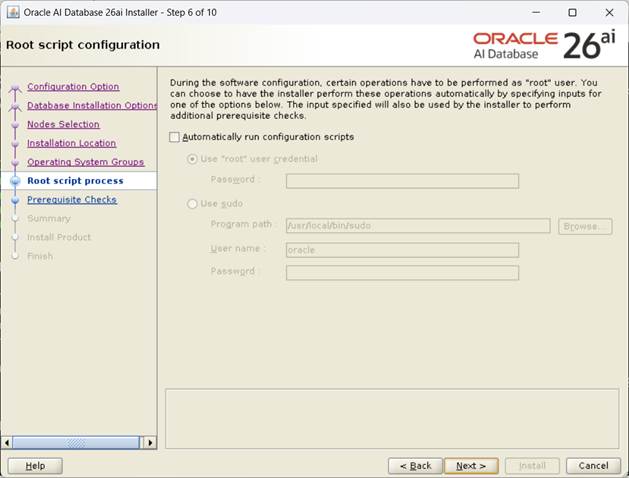This screenshot has height=478, width=629.
Task: Click the sudo User name field
Action: (x=402, y=250)
